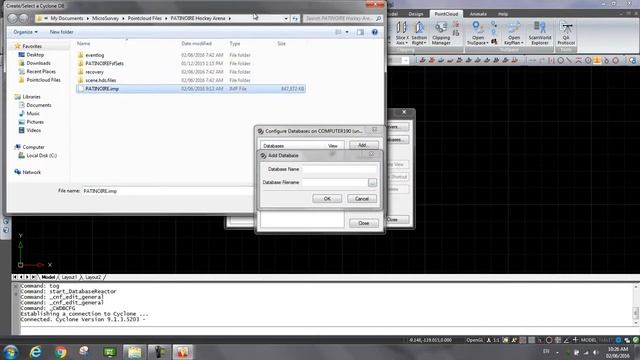Viewport: 640px width, 360px height.
Task: Click the green check status bar icon
Action: [x=636, y=340]
